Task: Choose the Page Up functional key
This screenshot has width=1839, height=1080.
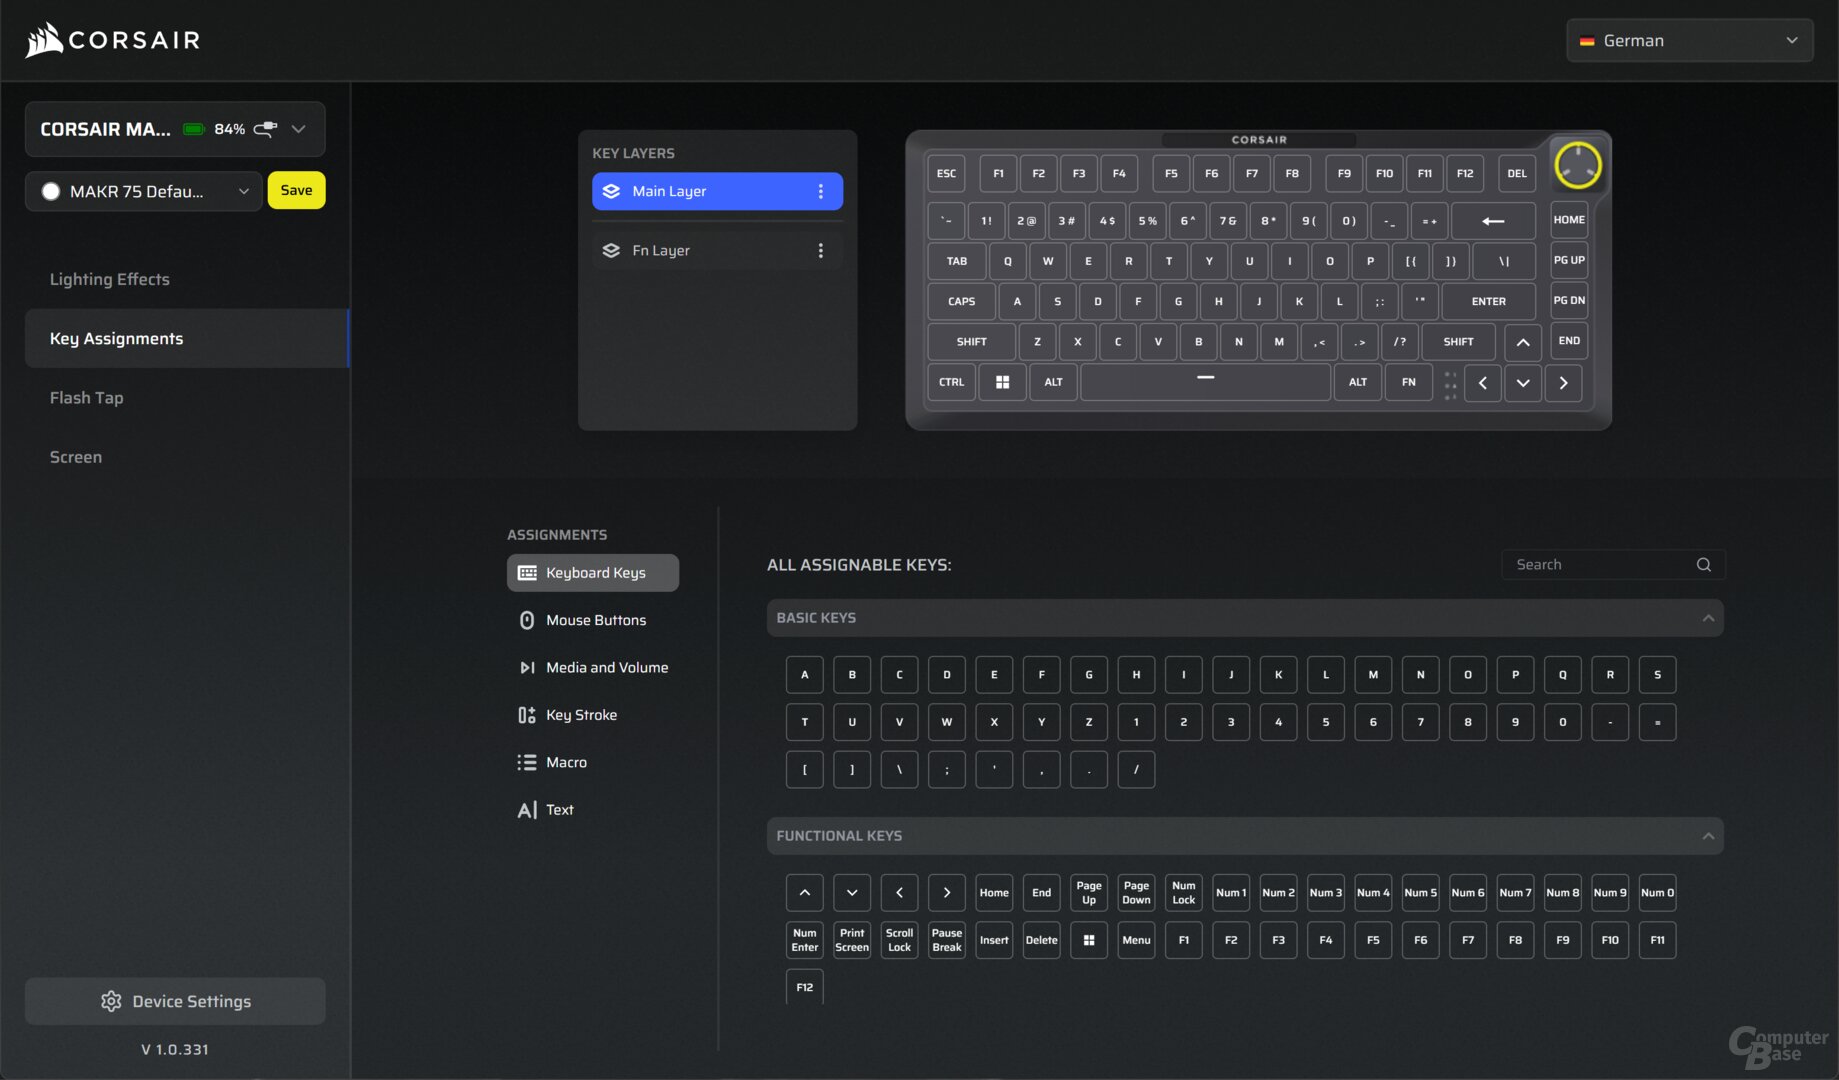Action: [1089, 893]
